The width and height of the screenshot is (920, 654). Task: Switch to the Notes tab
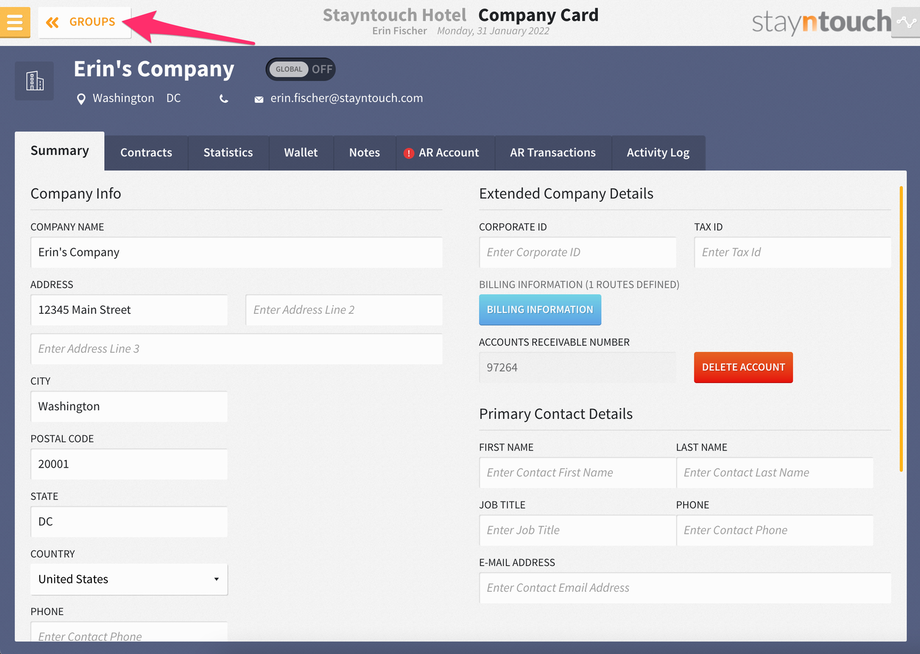[x=364, y=153]
